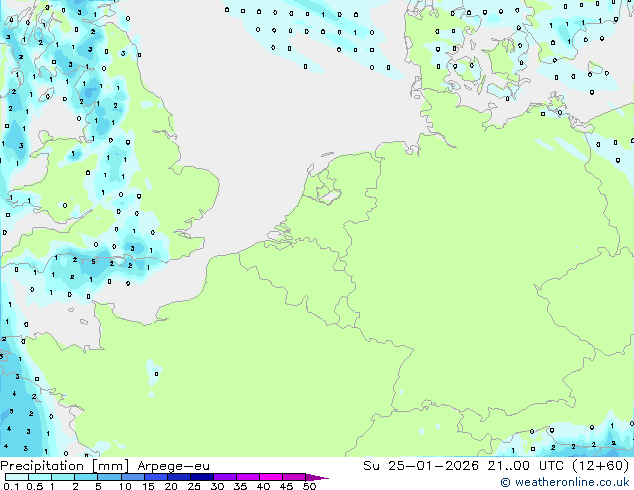This screenshot has width=634, height=490.
Task: Pick the 0.1–0.5 mm palest cyan legend swatch
Action: coord(17,477)
